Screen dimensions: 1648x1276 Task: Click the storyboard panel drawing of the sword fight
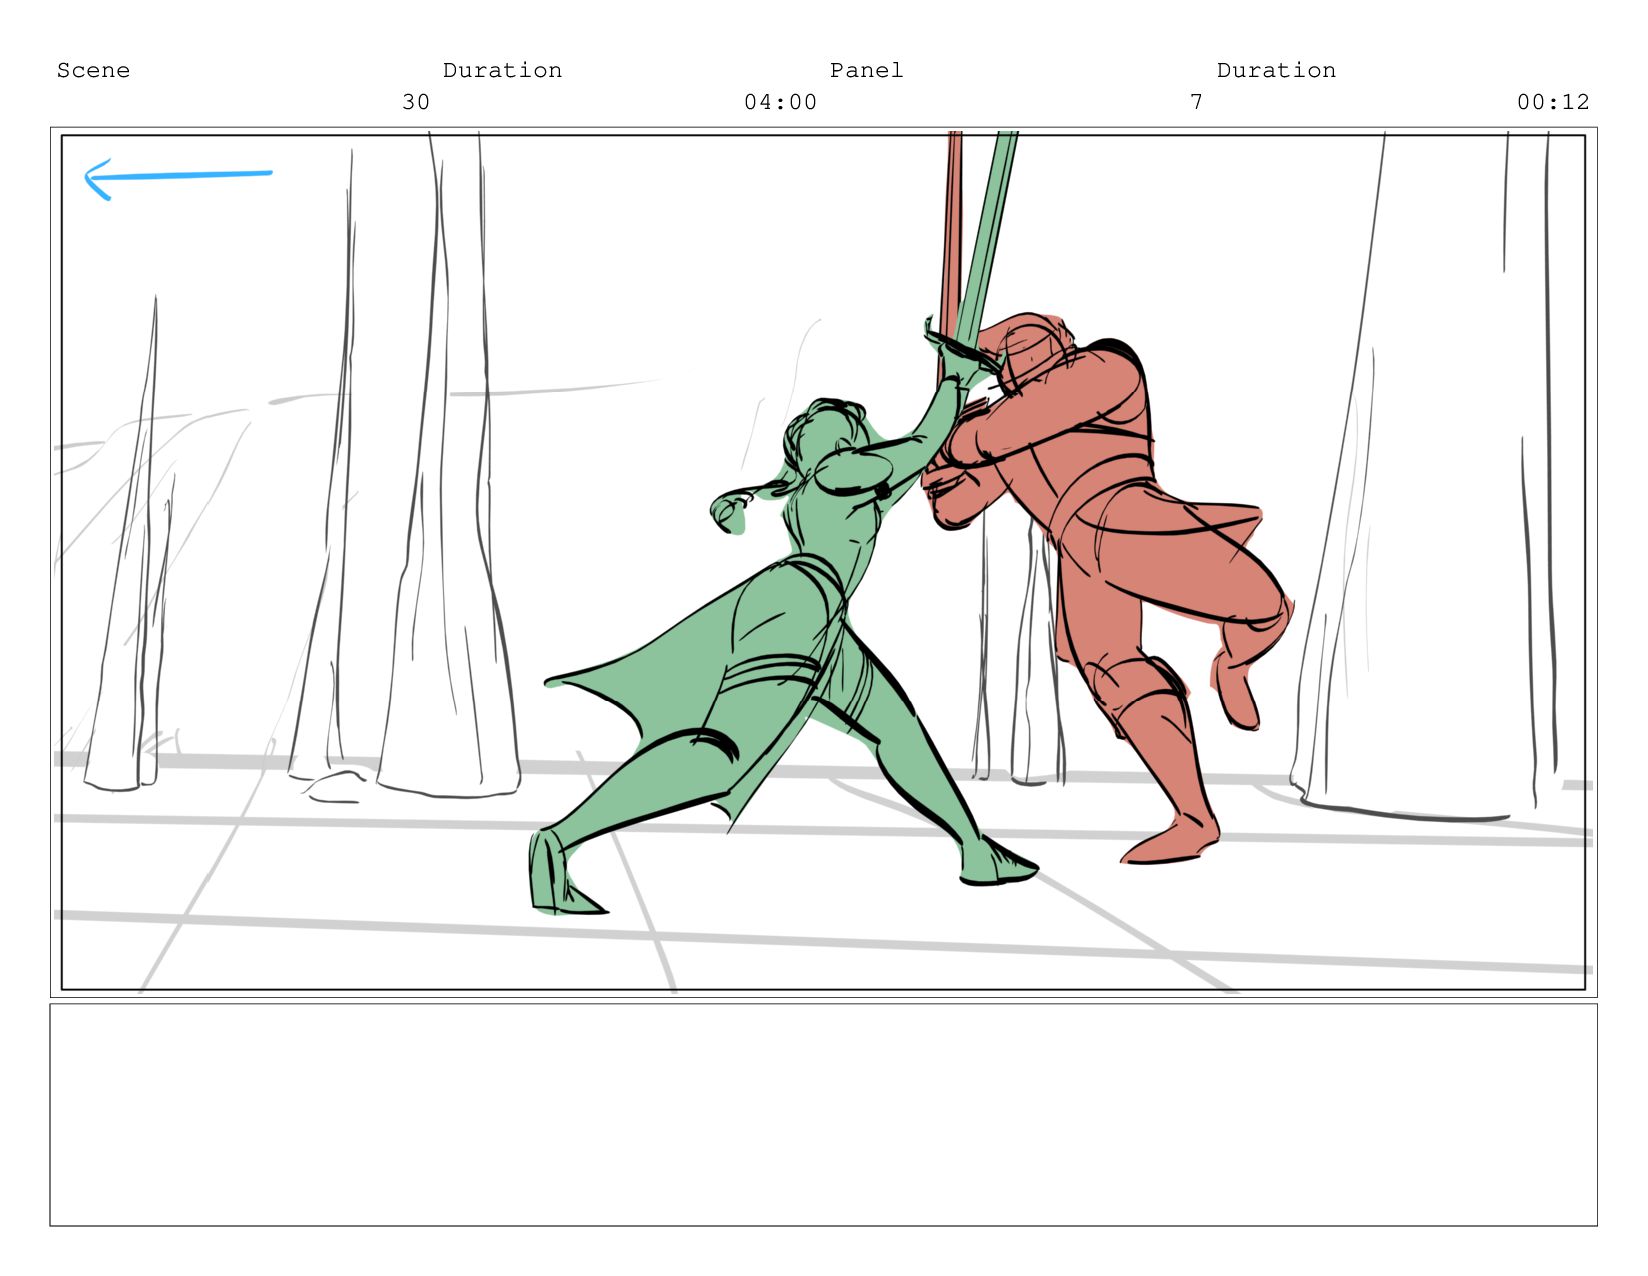pyautogui.click(x=823, y=562)
